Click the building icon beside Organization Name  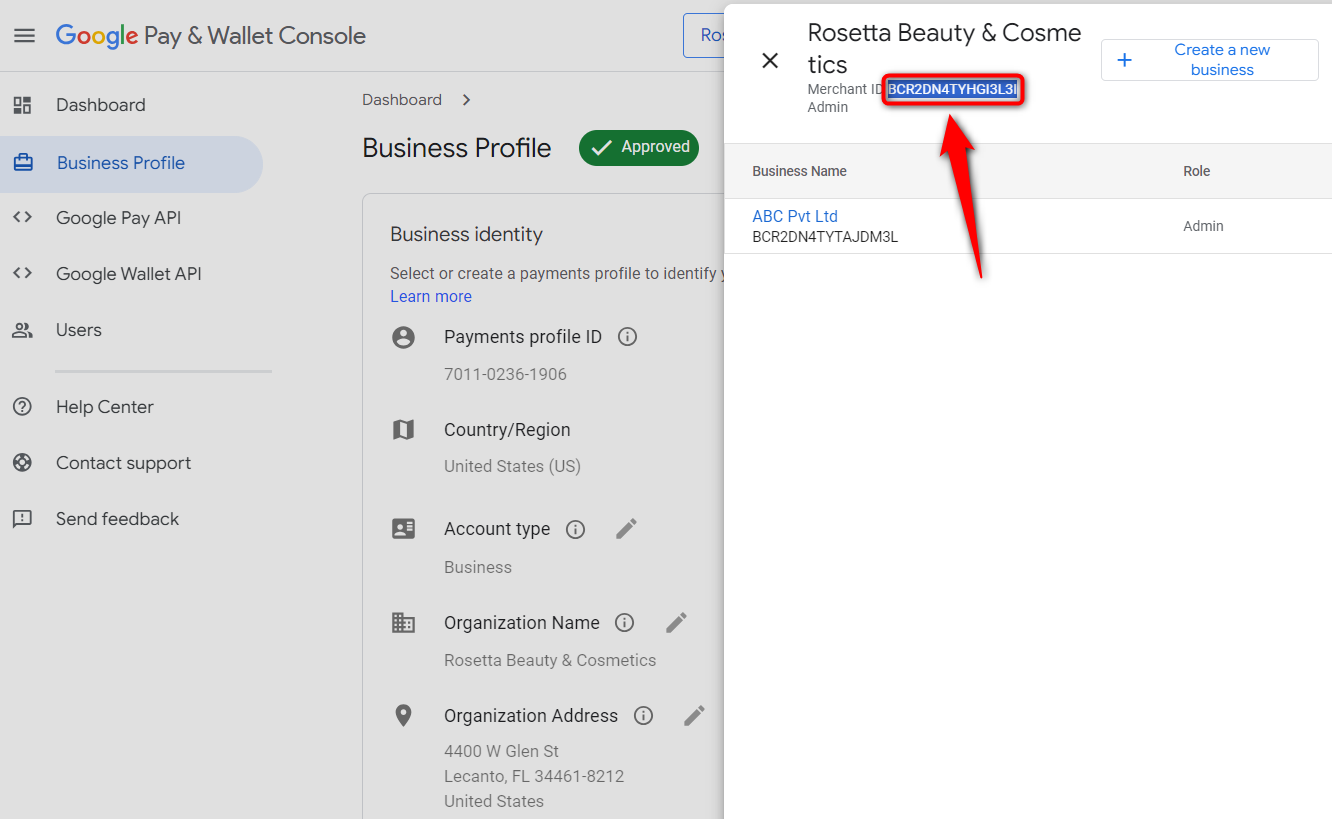coord(403,623)
